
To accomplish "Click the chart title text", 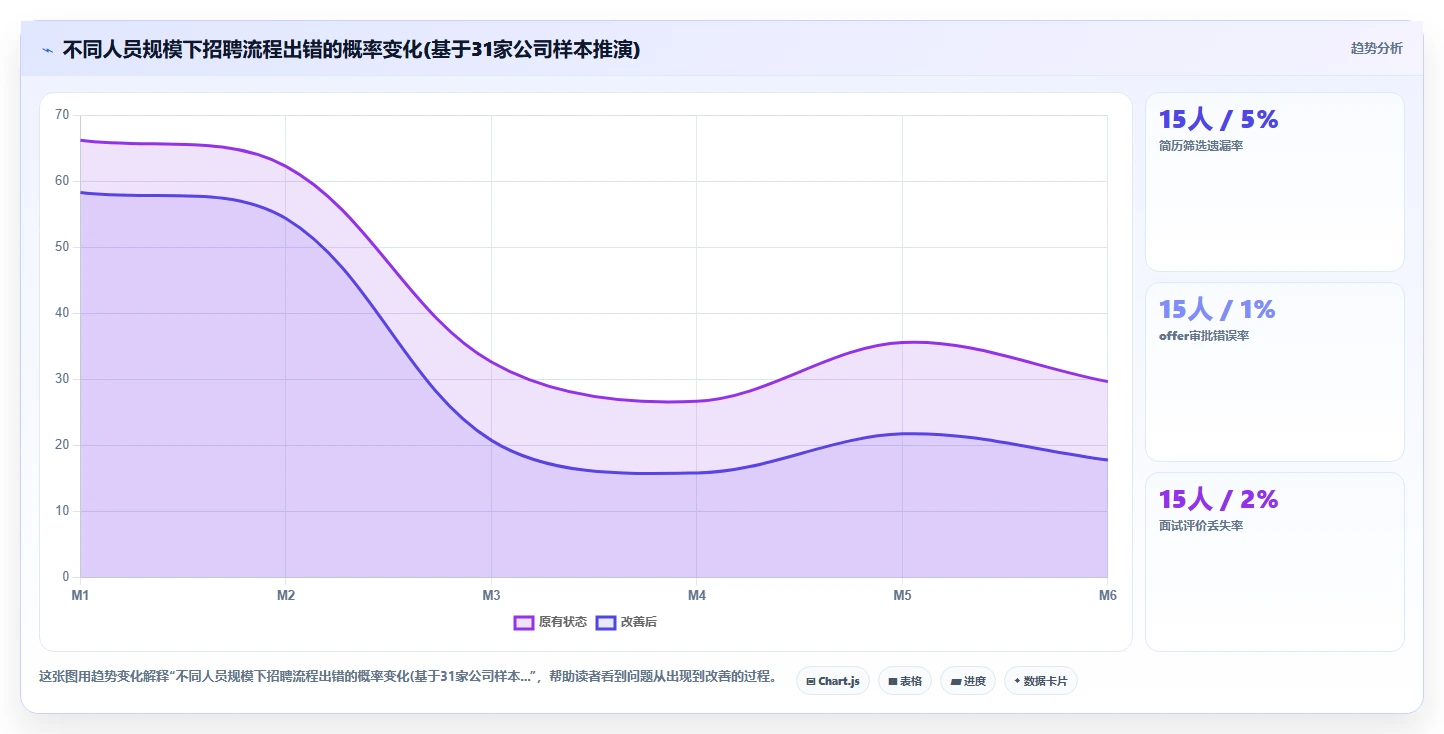I will point(351,49).
